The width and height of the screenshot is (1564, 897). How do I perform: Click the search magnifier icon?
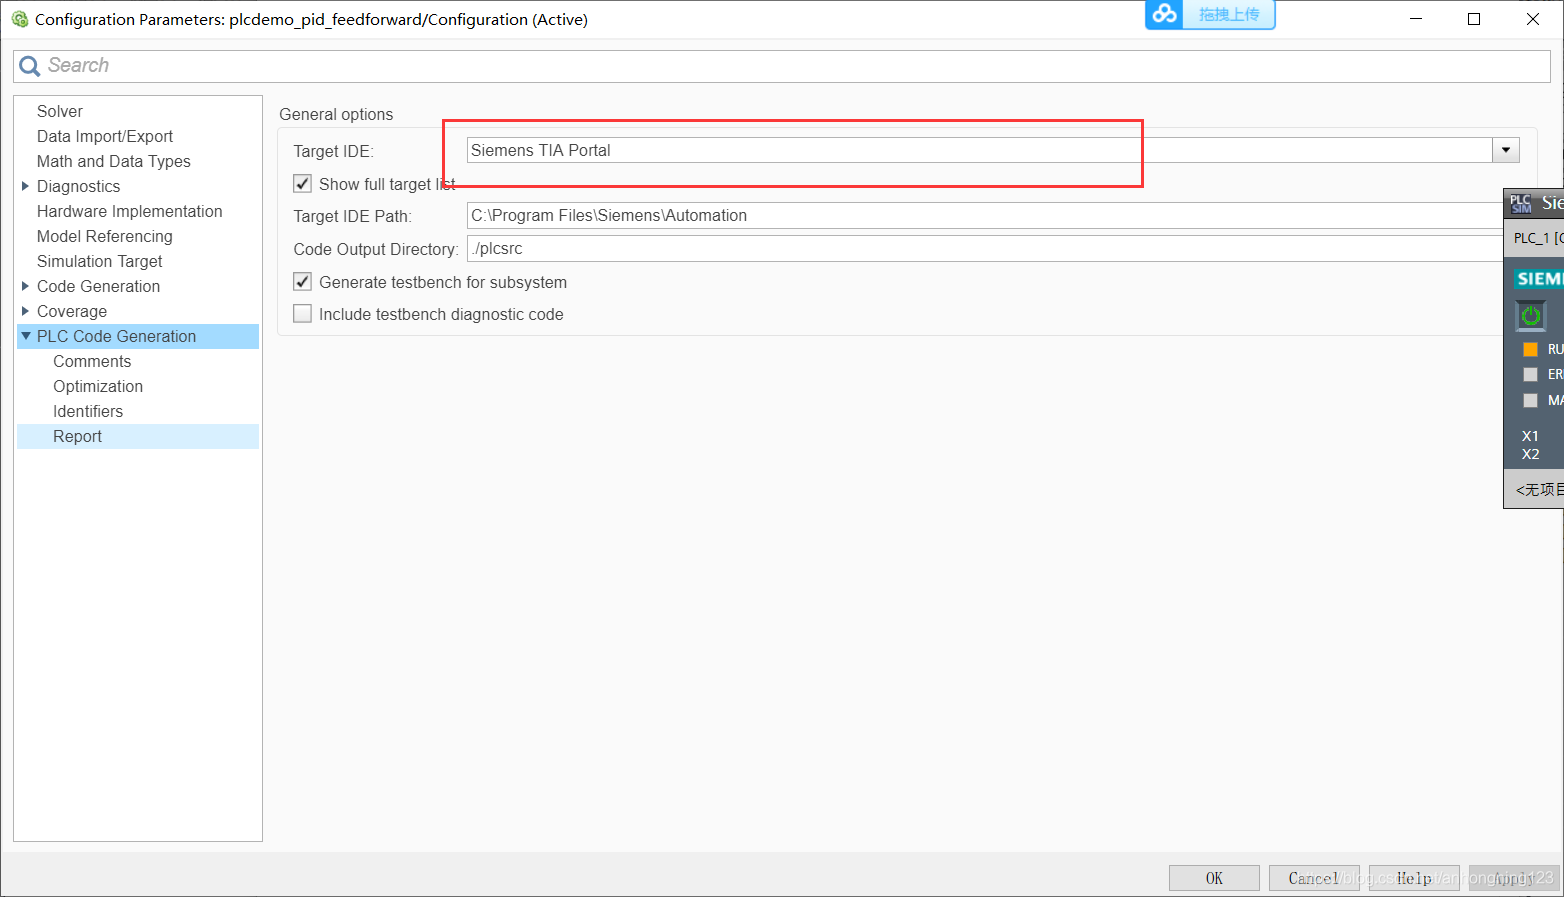[x=30, y=66]
